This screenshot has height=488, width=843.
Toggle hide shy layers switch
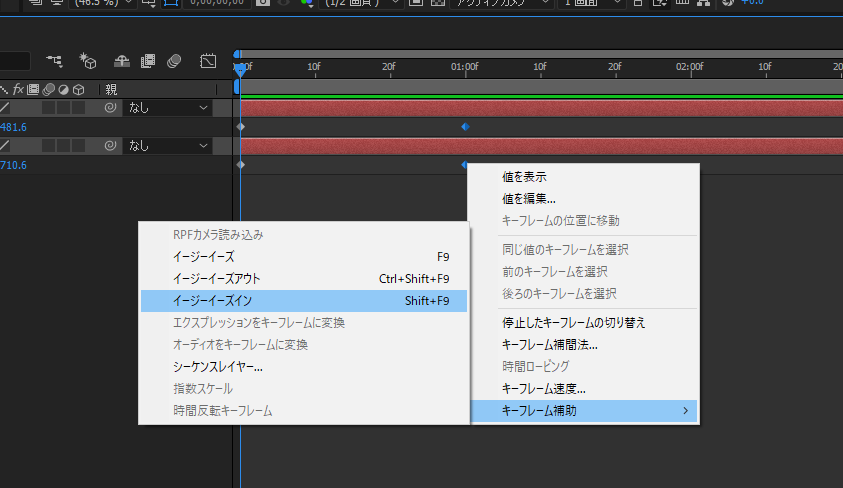(x=122, y=61)
